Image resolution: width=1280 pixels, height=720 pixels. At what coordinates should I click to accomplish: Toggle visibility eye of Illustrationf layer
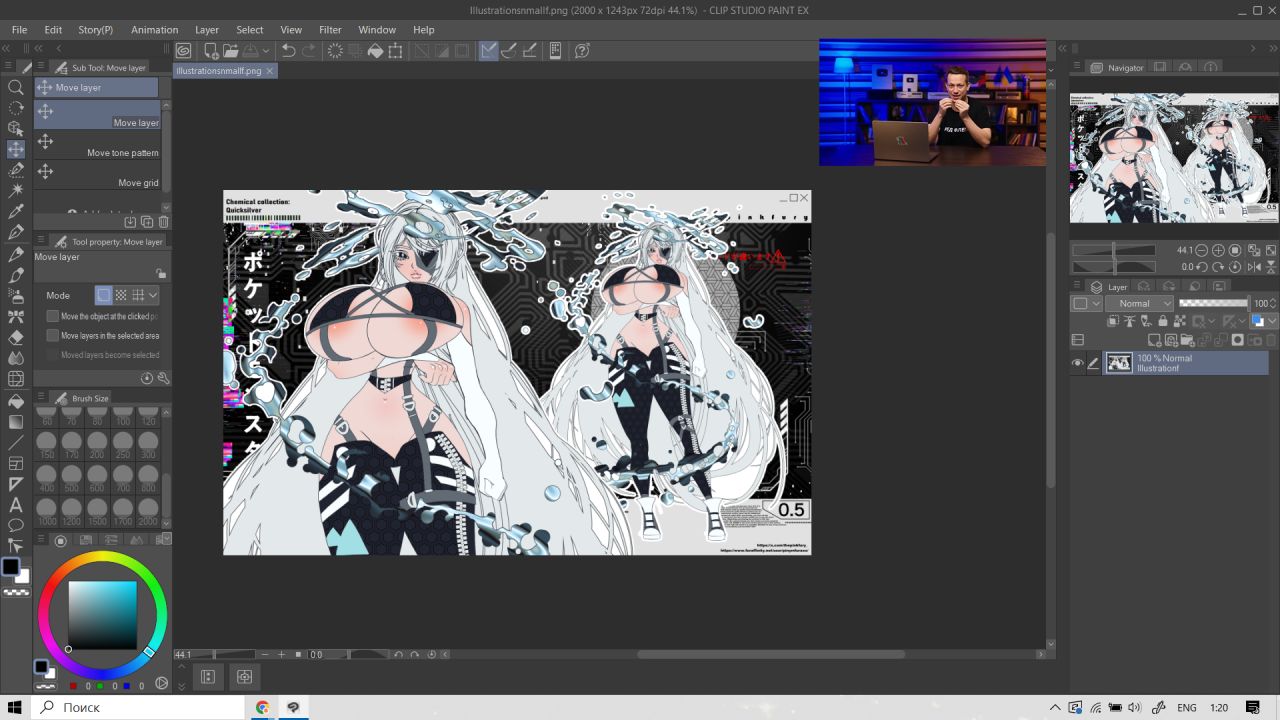(1077, 363)
